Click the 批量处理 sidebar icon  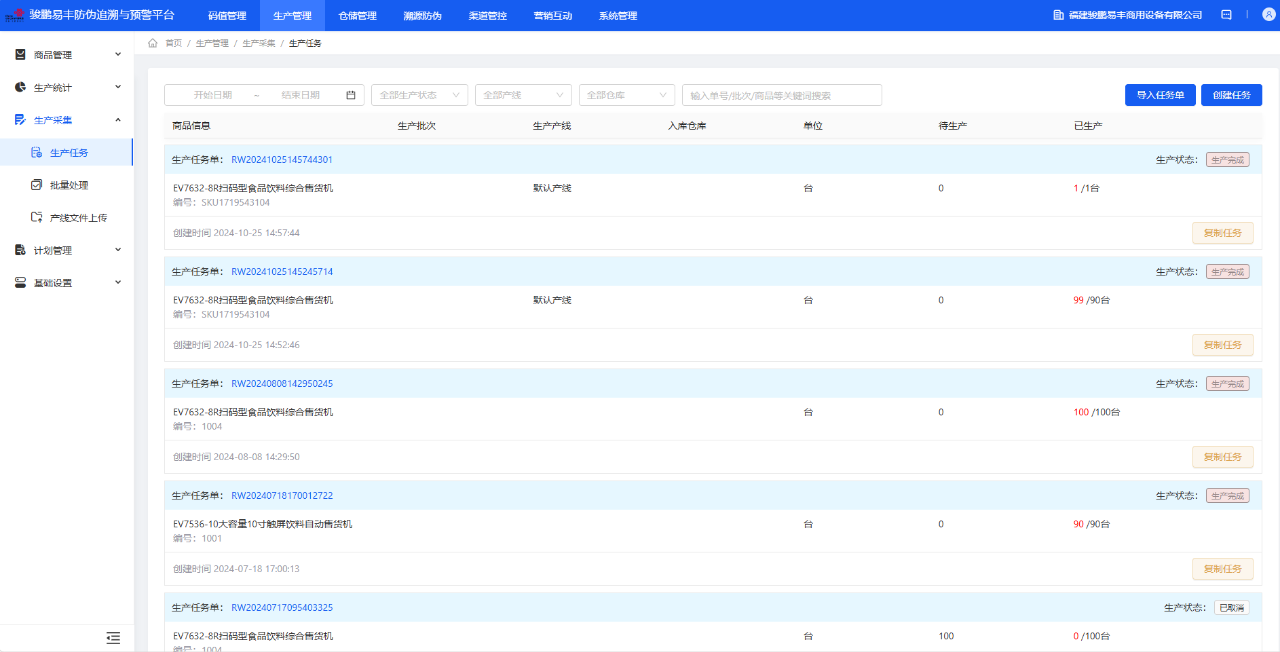(x=36, y=185)
